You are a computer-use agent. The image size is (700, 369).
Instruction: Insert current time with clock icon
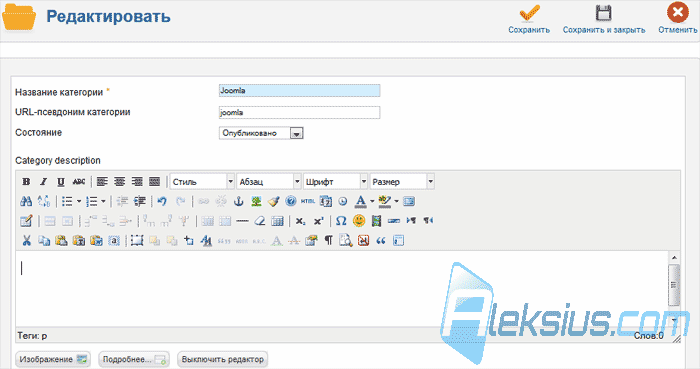[343, 201]
